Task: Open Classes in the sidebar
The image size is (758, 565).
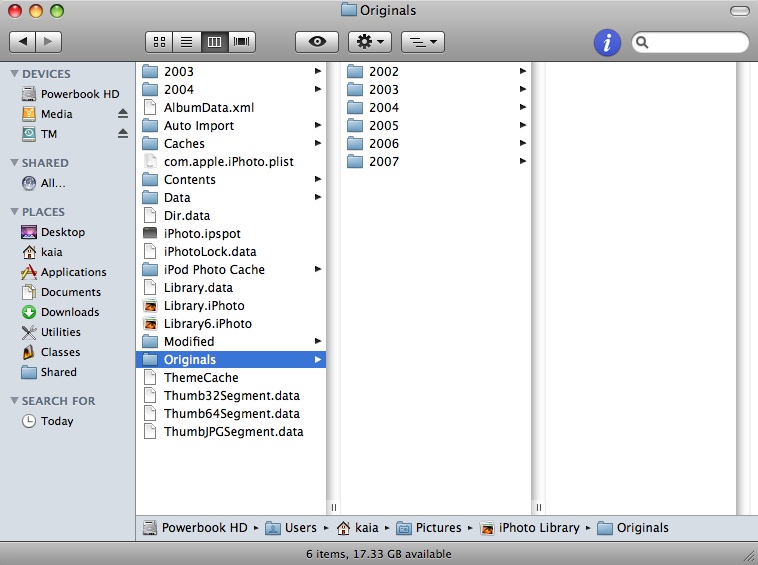Action: (x=51, y=352)
